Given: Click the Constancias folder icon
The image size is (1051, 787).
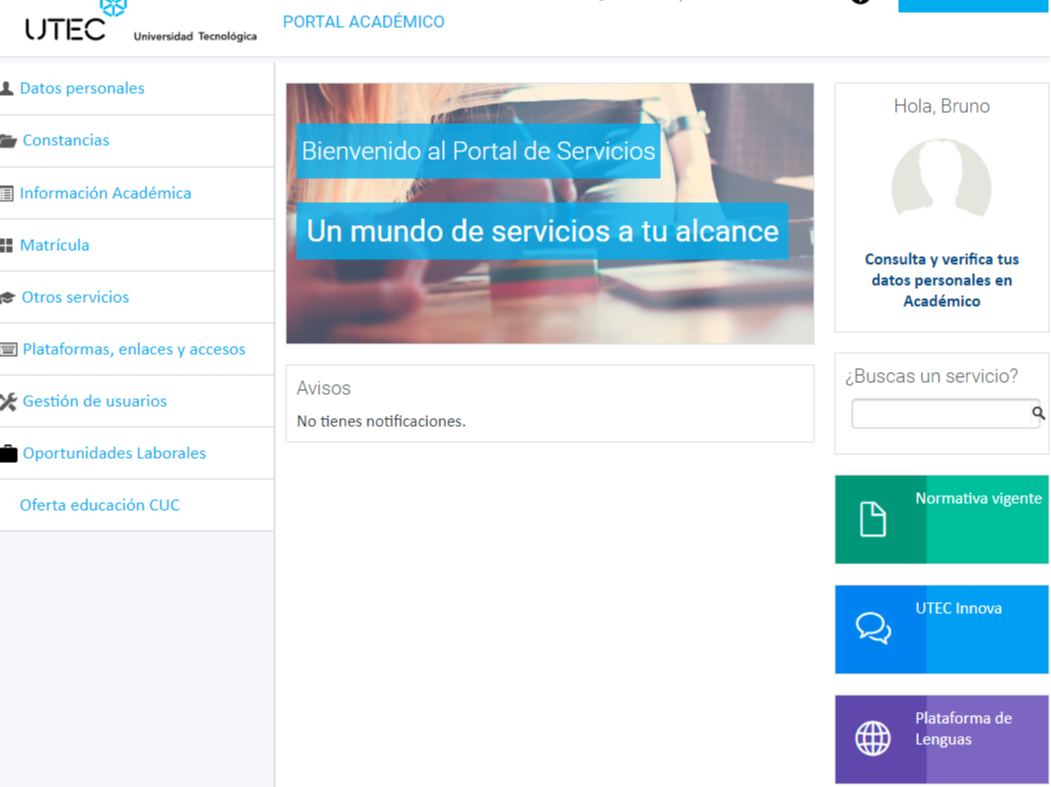Looking at the screenshot, I should [9, 140].
